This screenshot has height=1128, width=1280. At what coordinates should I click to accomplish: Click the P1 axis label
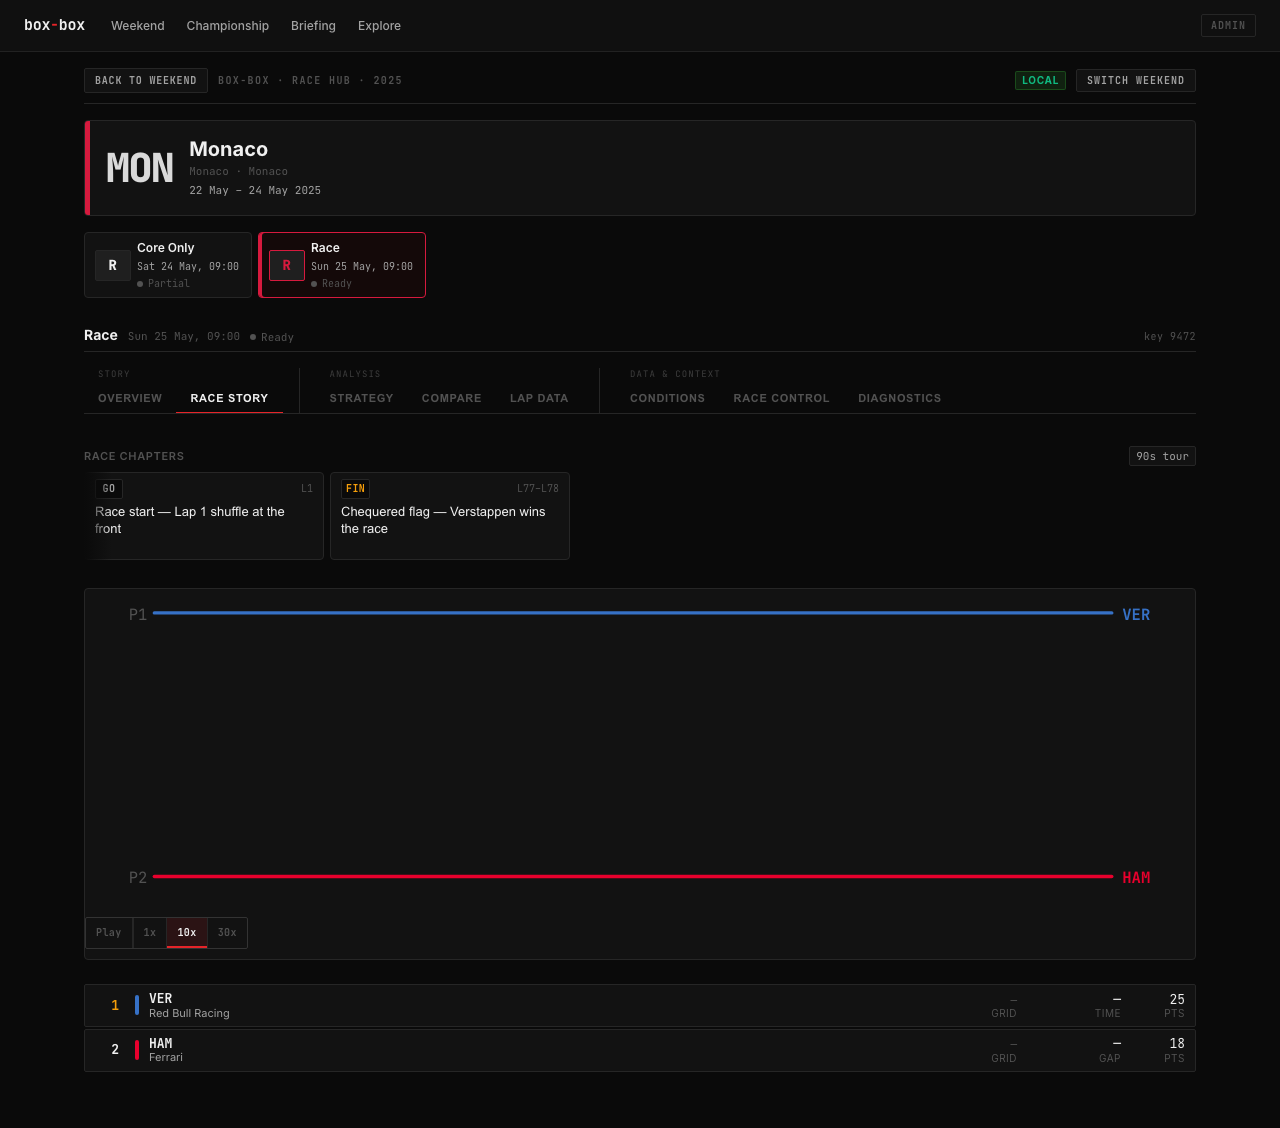pos(138,615)
